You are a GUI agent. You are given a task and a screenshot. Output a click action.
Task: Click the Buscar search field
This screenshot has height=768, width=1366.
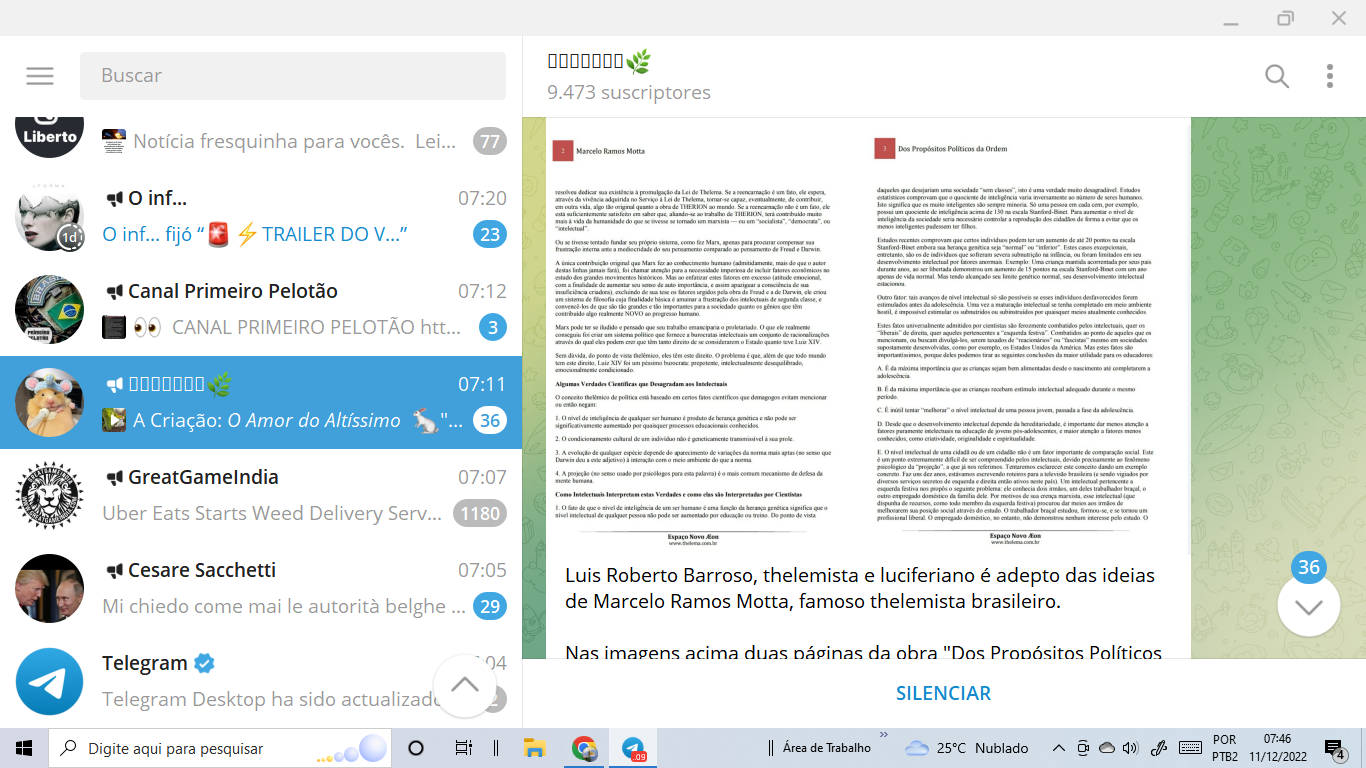293,76
